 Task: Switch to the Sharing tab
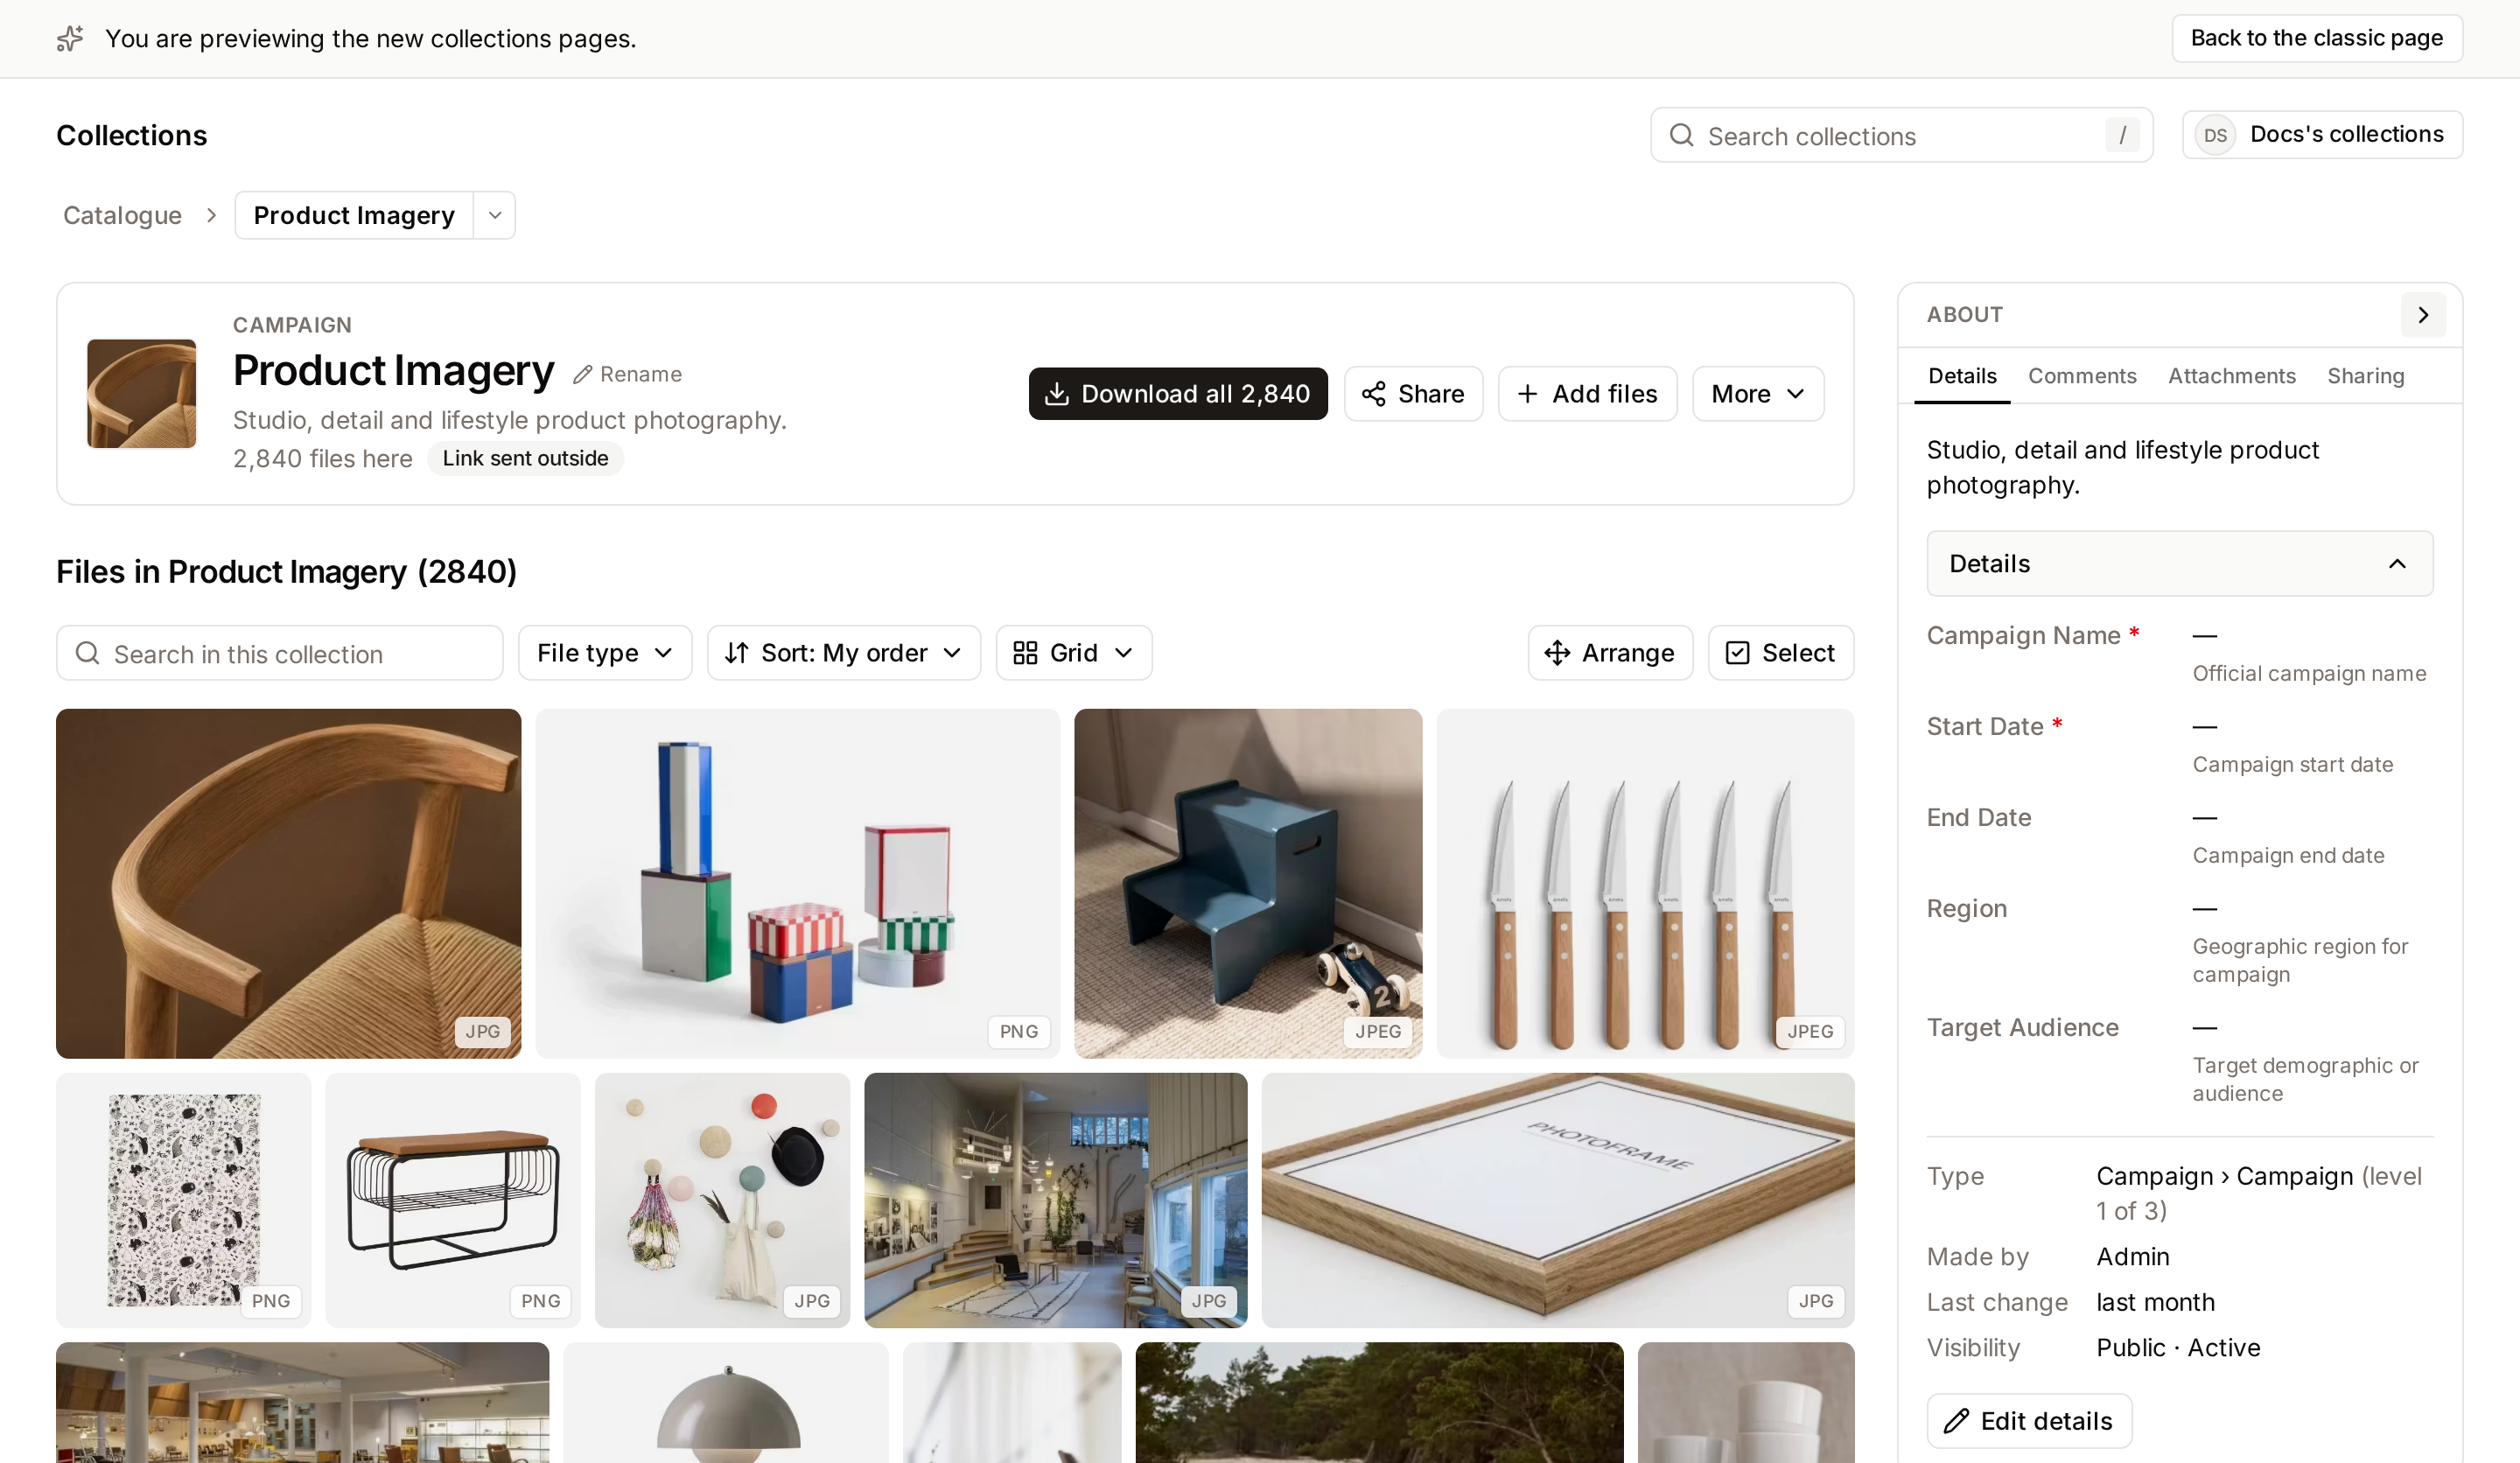coord(2365,376)
